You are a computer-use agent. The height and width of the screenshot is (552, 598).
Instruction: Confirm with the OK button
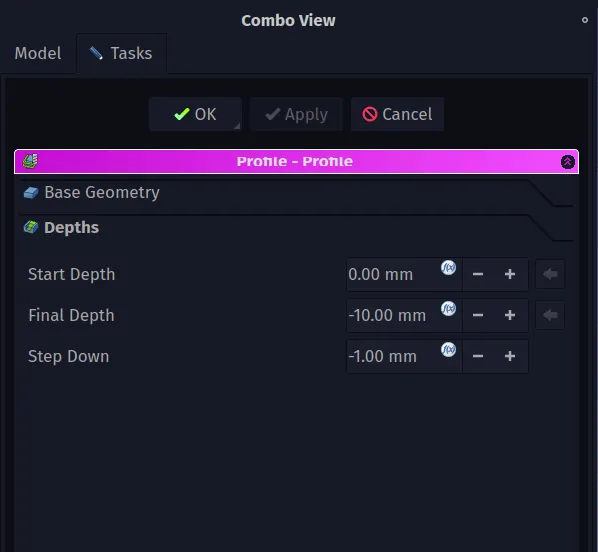[195, 114]
